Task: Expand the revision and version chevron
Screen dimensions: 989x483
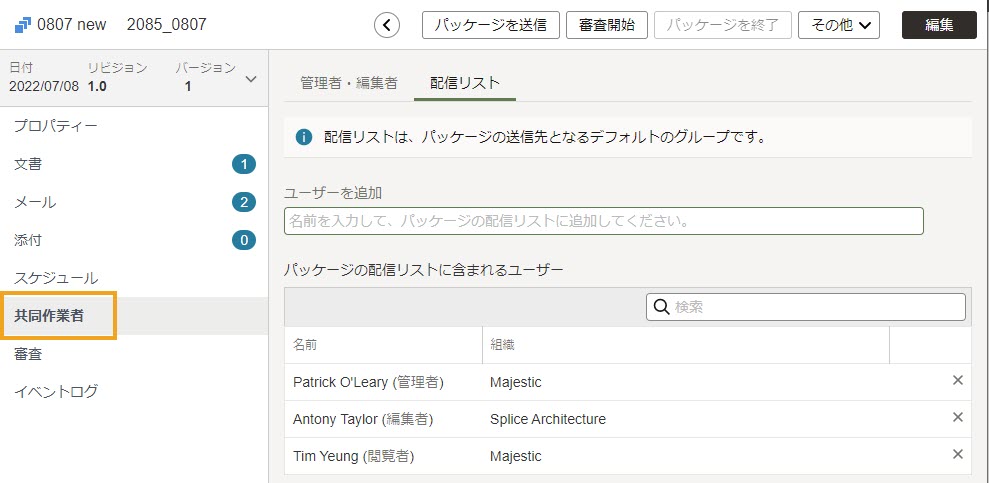Action: (251, 79)
